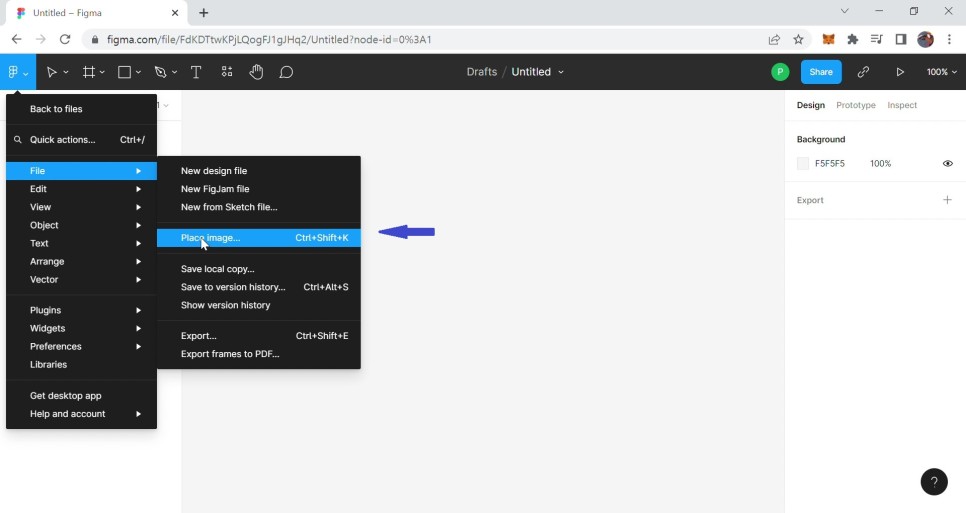Click Back to files
Screen dimensions: 966x513
81,109
